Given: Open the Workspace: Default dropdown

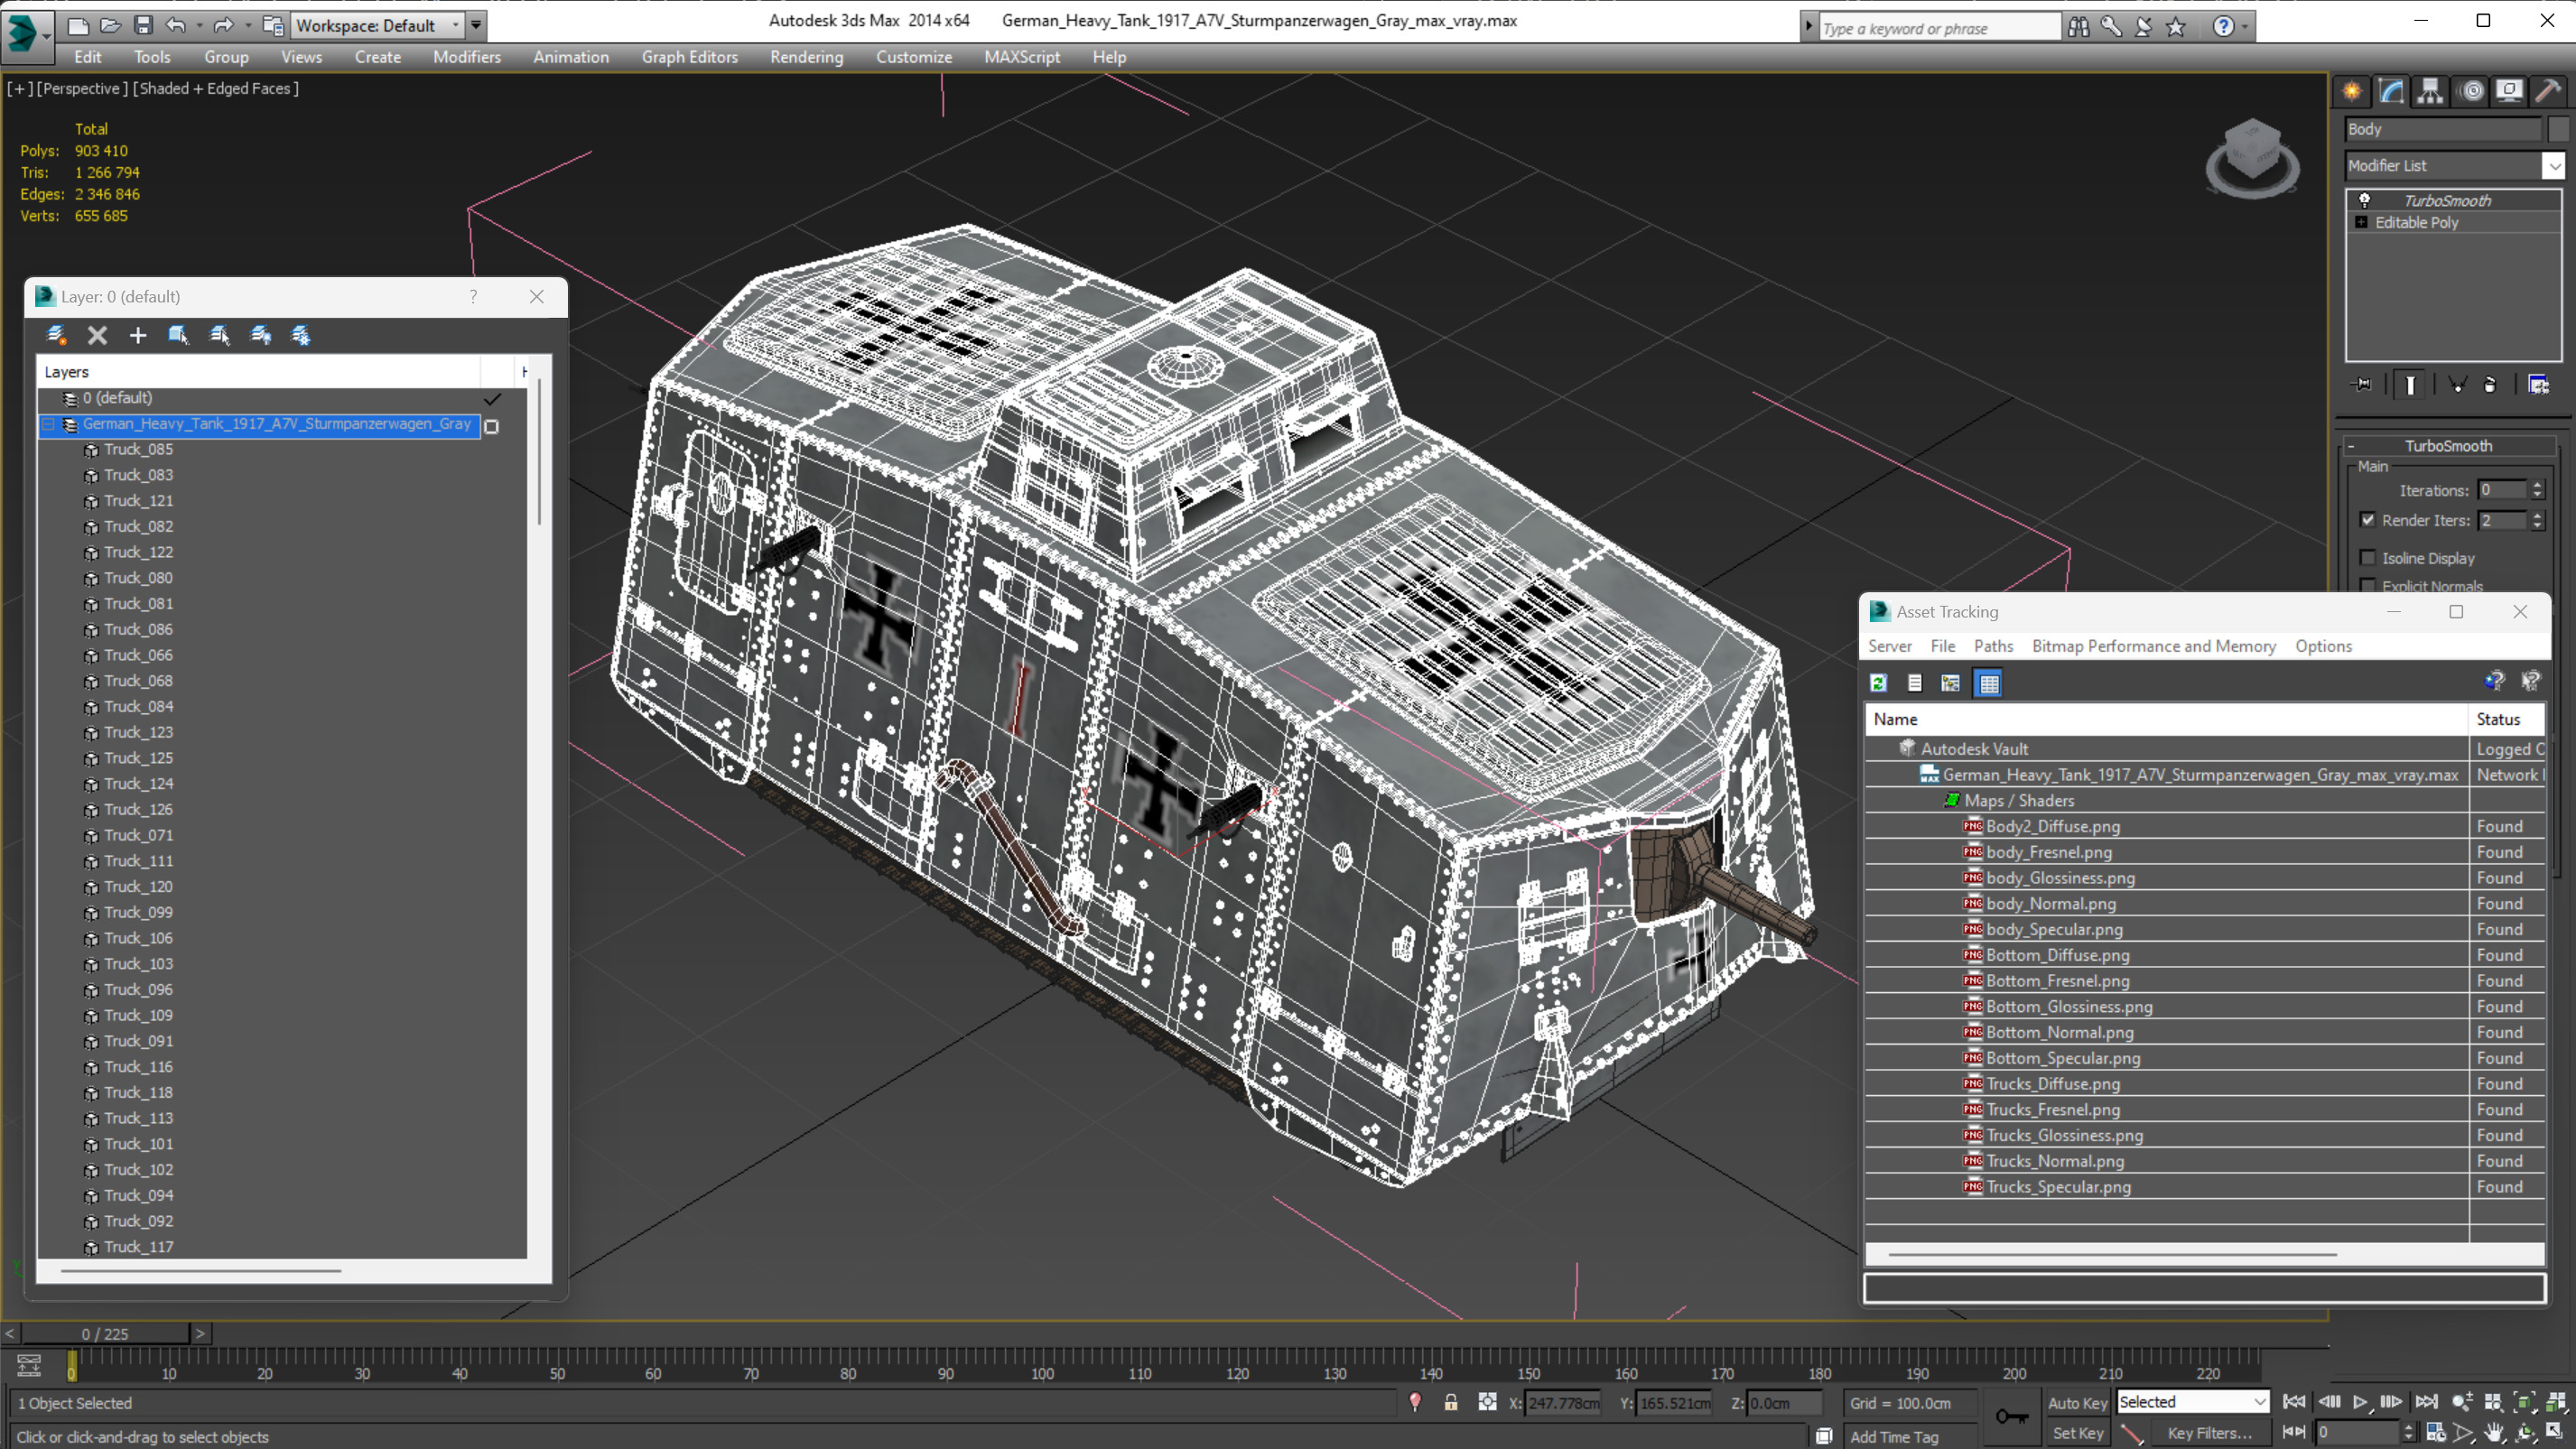Looking at the screenshot, I should pyautogui.click(x=377, y=25).
